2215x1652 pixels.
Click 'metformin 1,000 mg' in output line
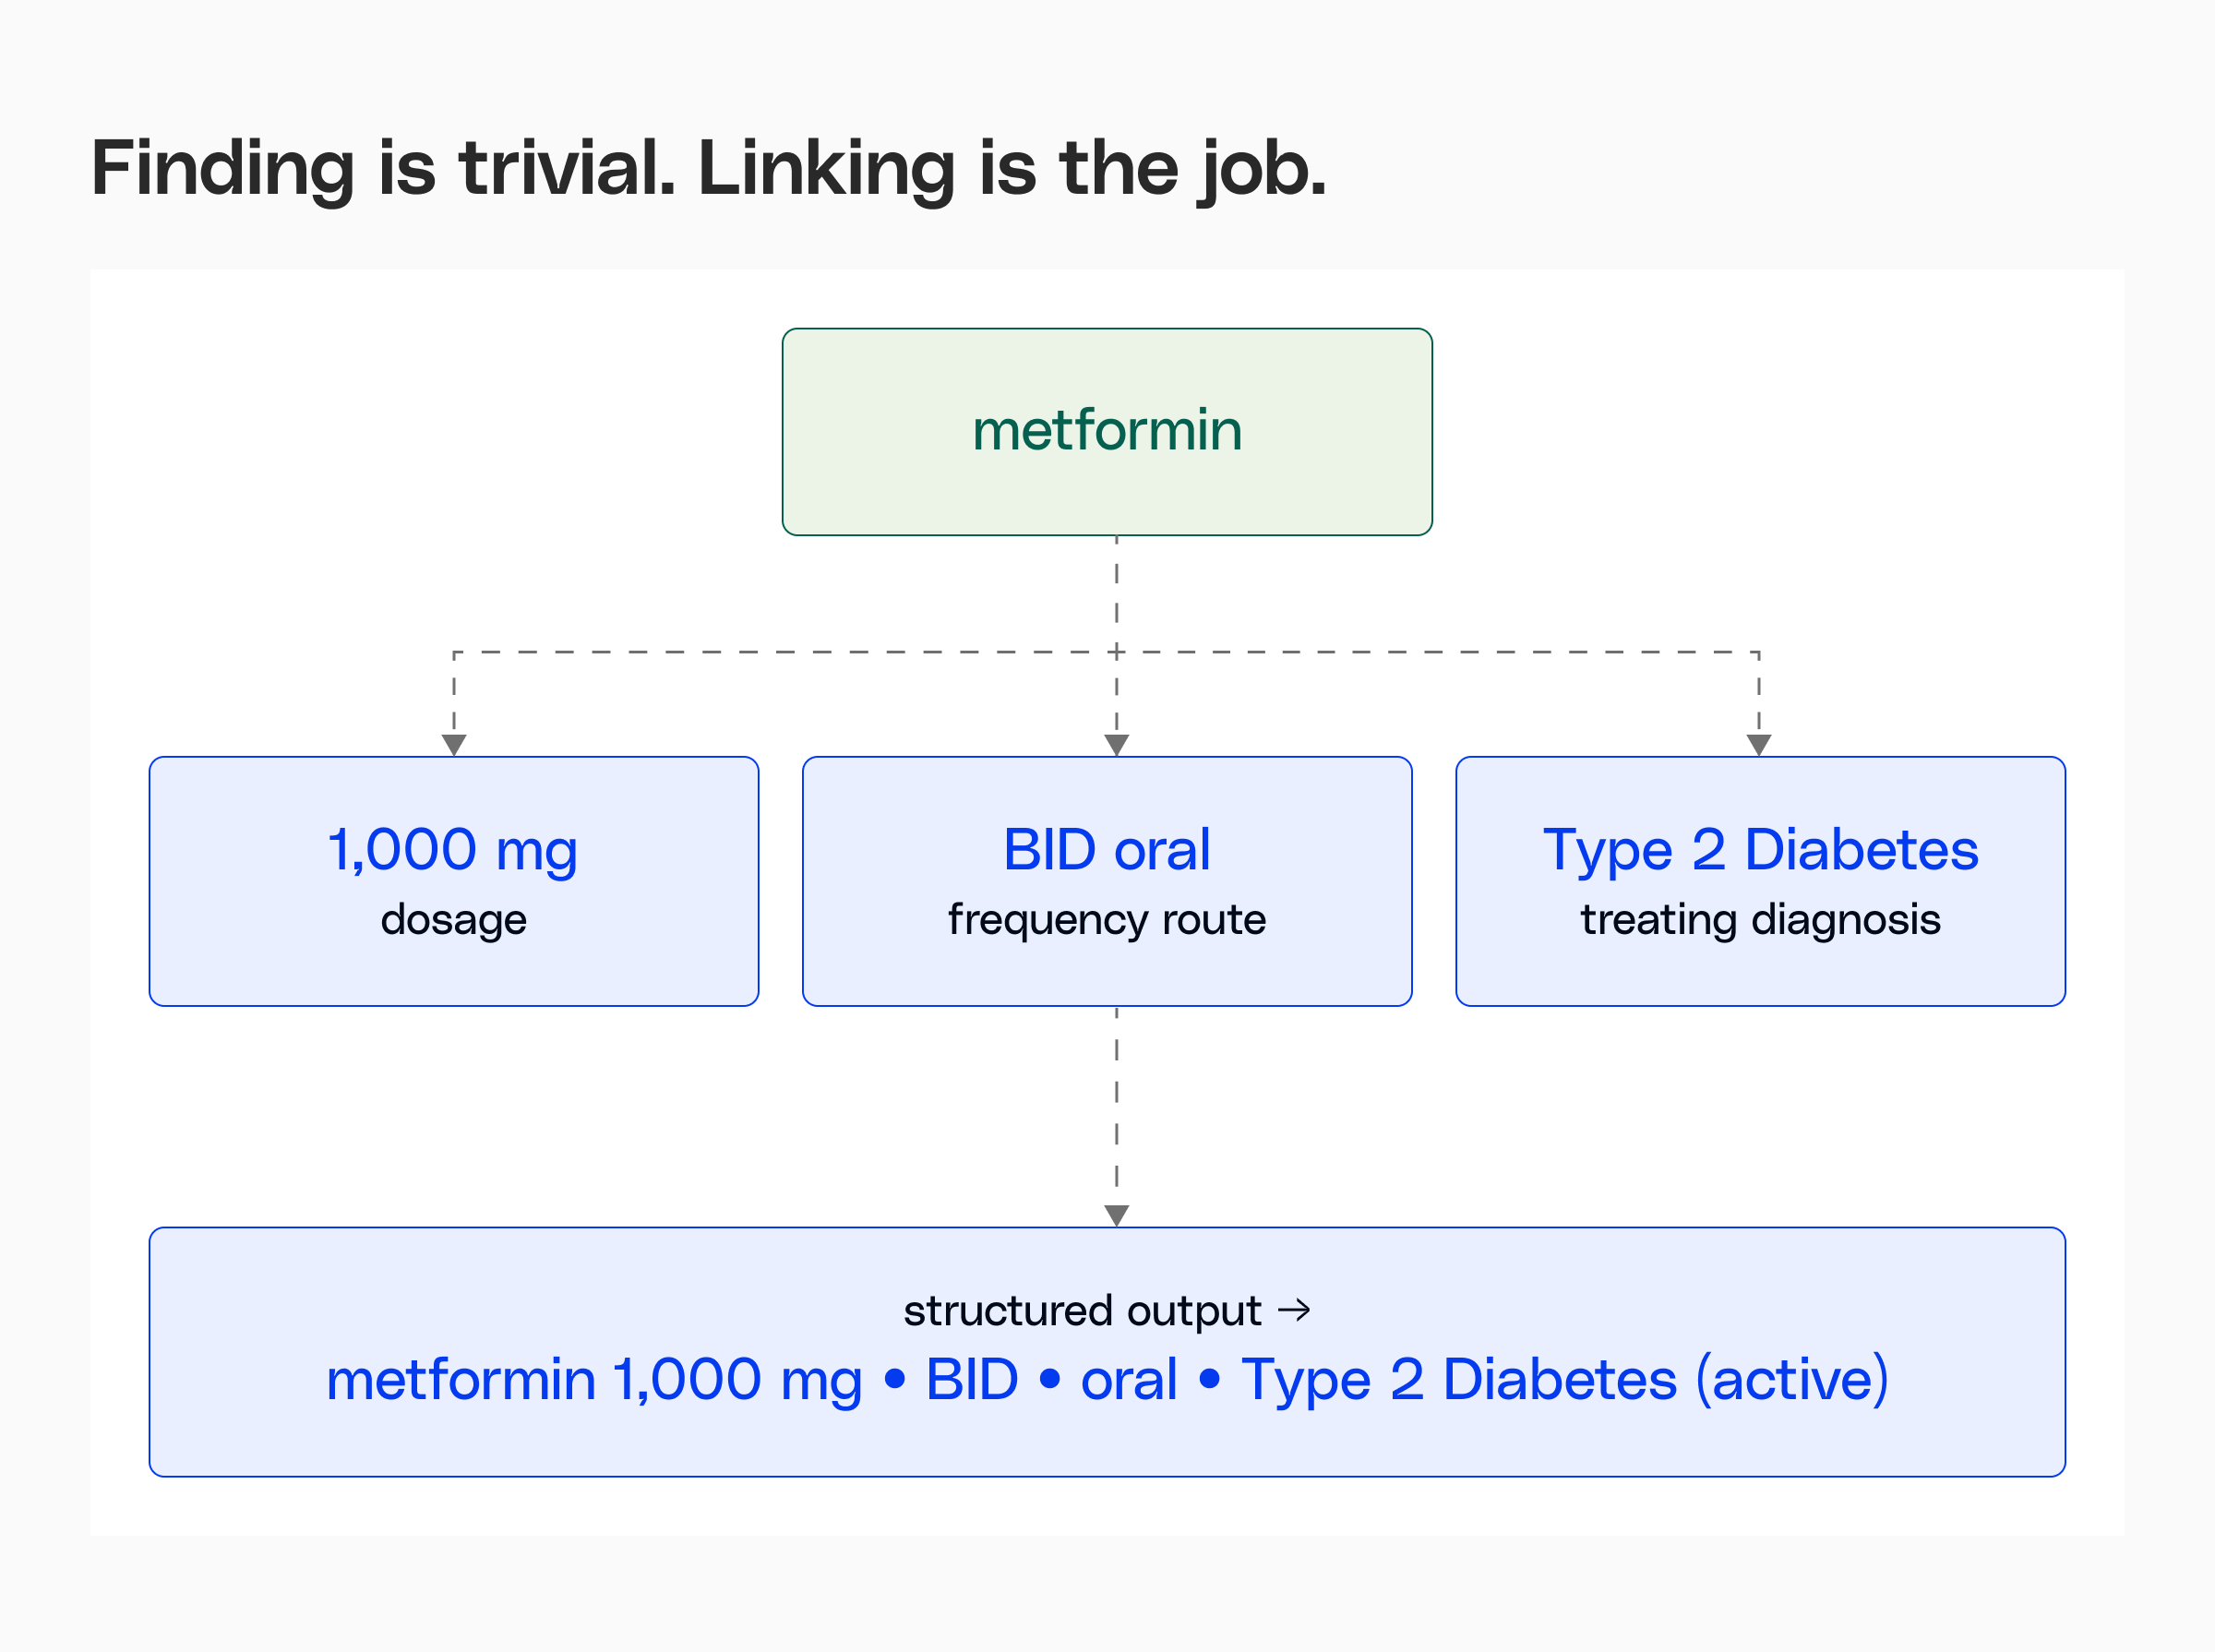pyautogui.click(x=594, y=1381)
